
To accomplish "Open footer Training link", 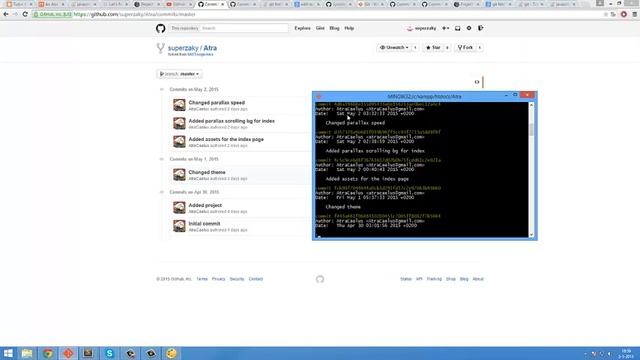I will (x=434, y=279).
